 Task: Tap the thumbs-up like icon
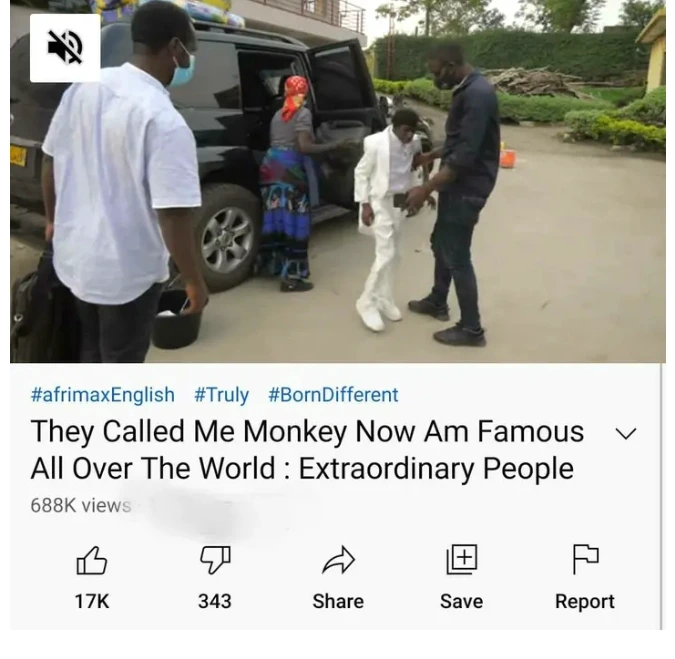pyautogui.click(x=91, y=560)
